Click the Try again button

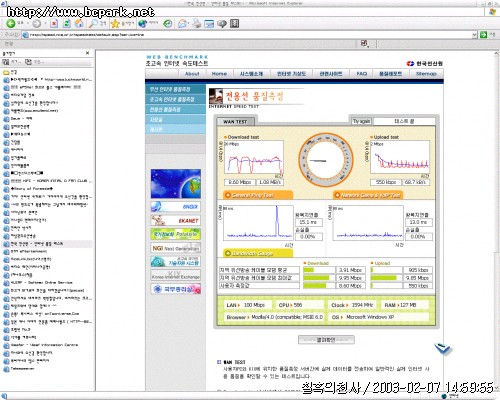coord(361,121)
